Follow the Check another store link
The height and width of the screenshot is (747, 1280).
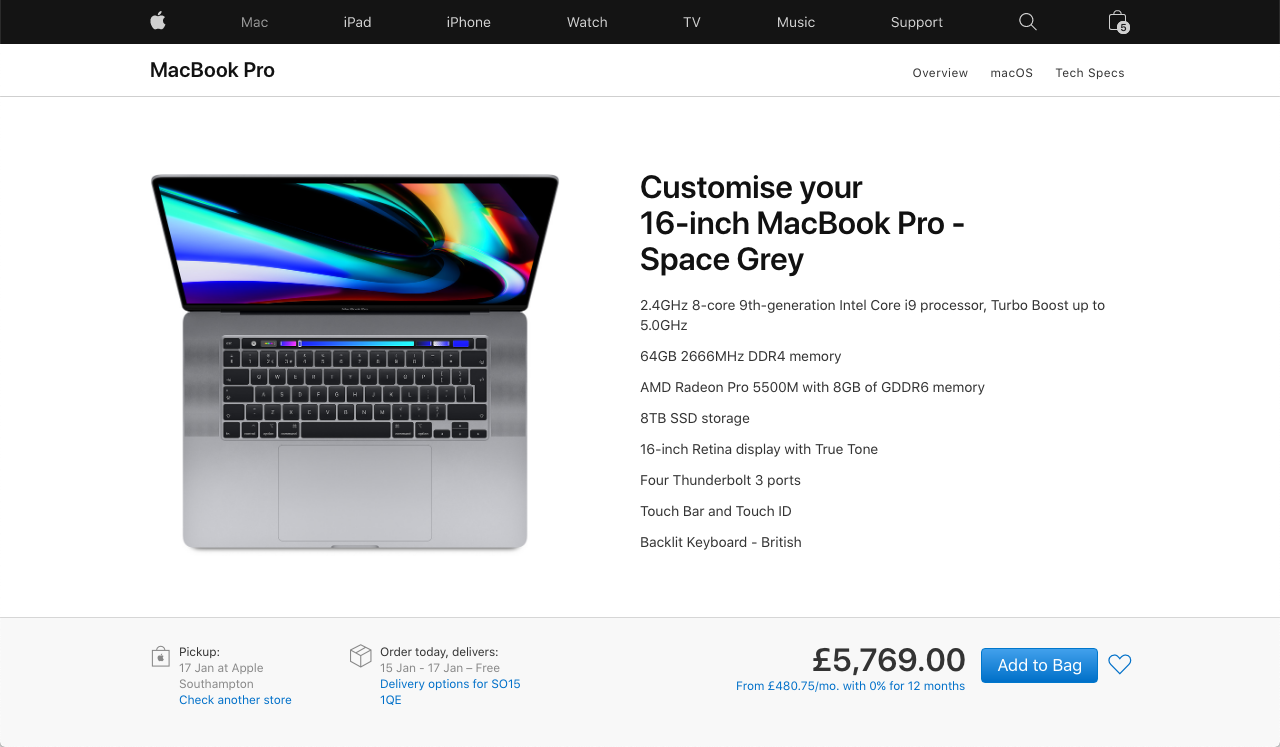coord(235,700)
